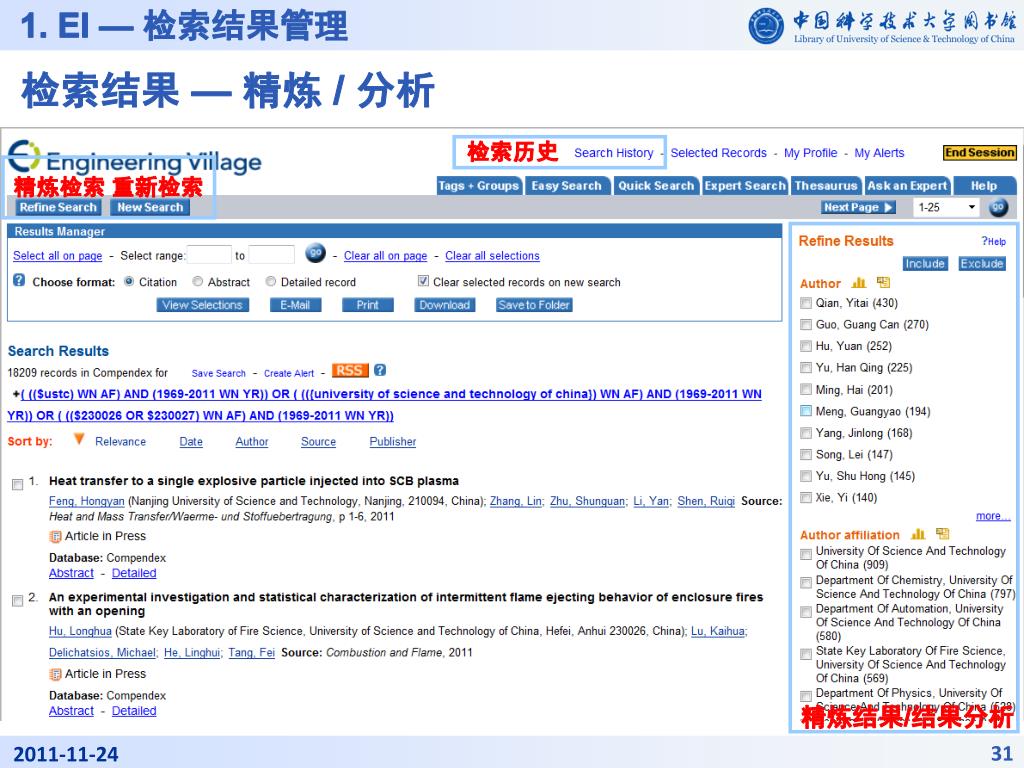Click the Select all on page link
1024x768 pixels.
click(x=57, y=256)
